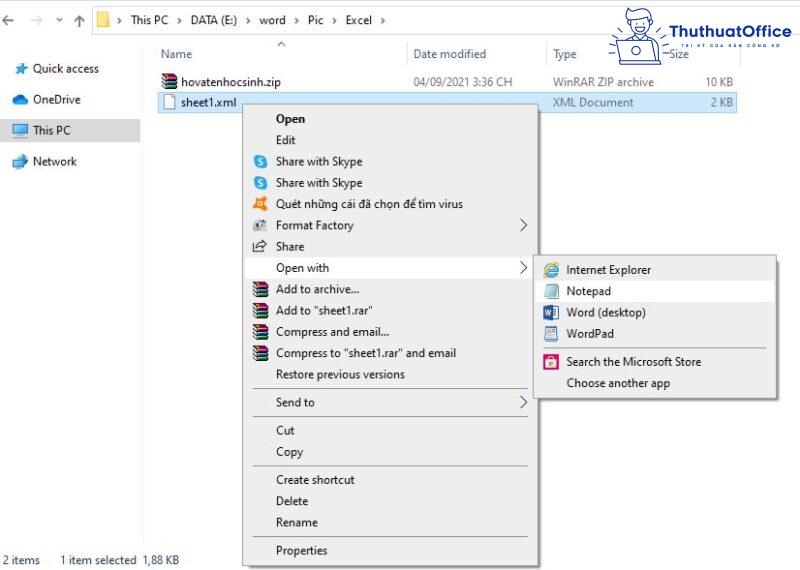Screen dimensions: 800x570
Task: Click the Word (desktop) icon
Action: click(x=551, y=312)
